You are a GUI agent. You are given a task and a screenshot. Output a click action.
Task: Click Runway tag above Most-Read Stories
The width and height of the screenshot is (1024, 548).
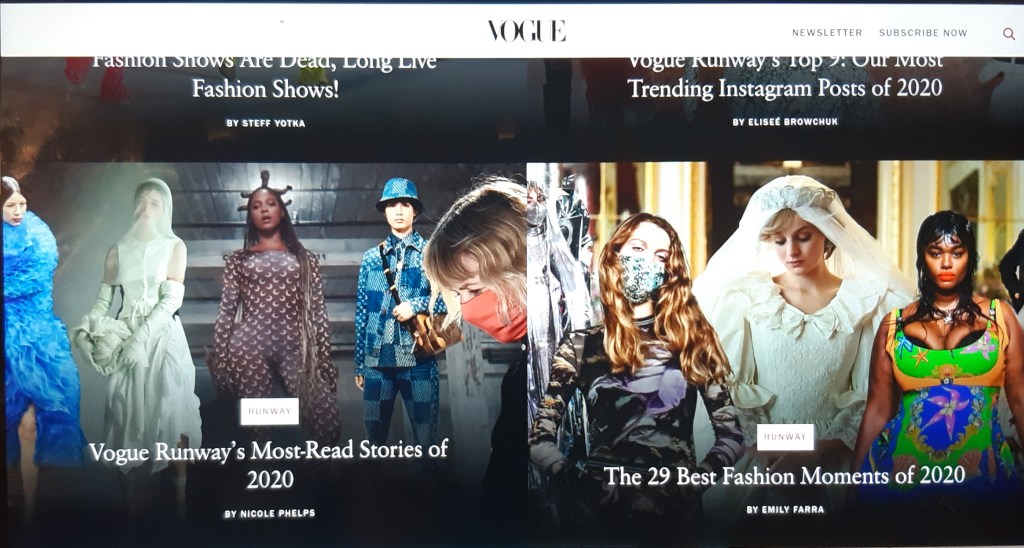(x=269, y=411)
